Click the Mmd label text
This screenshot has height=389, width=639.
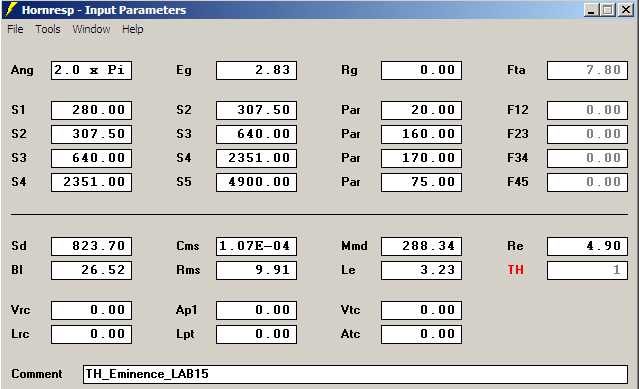pos(355,246)
